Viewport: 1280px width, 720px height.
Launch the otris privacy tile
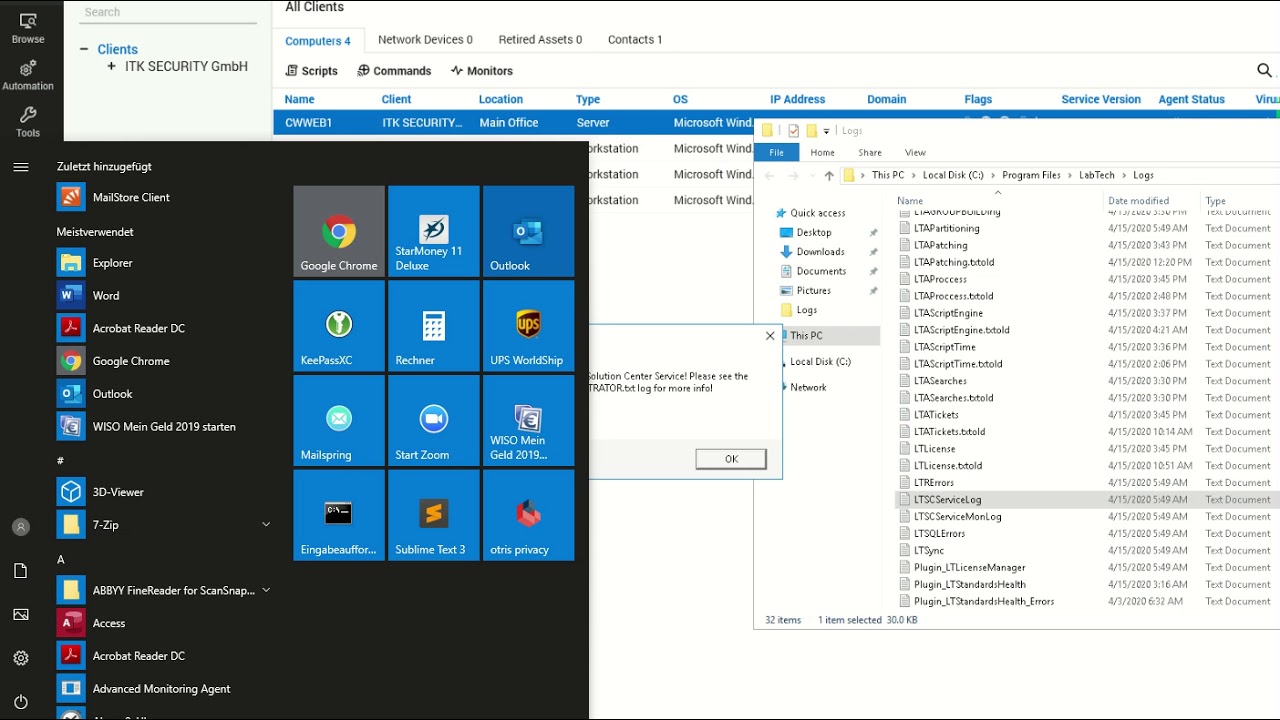tap(529, 516)
